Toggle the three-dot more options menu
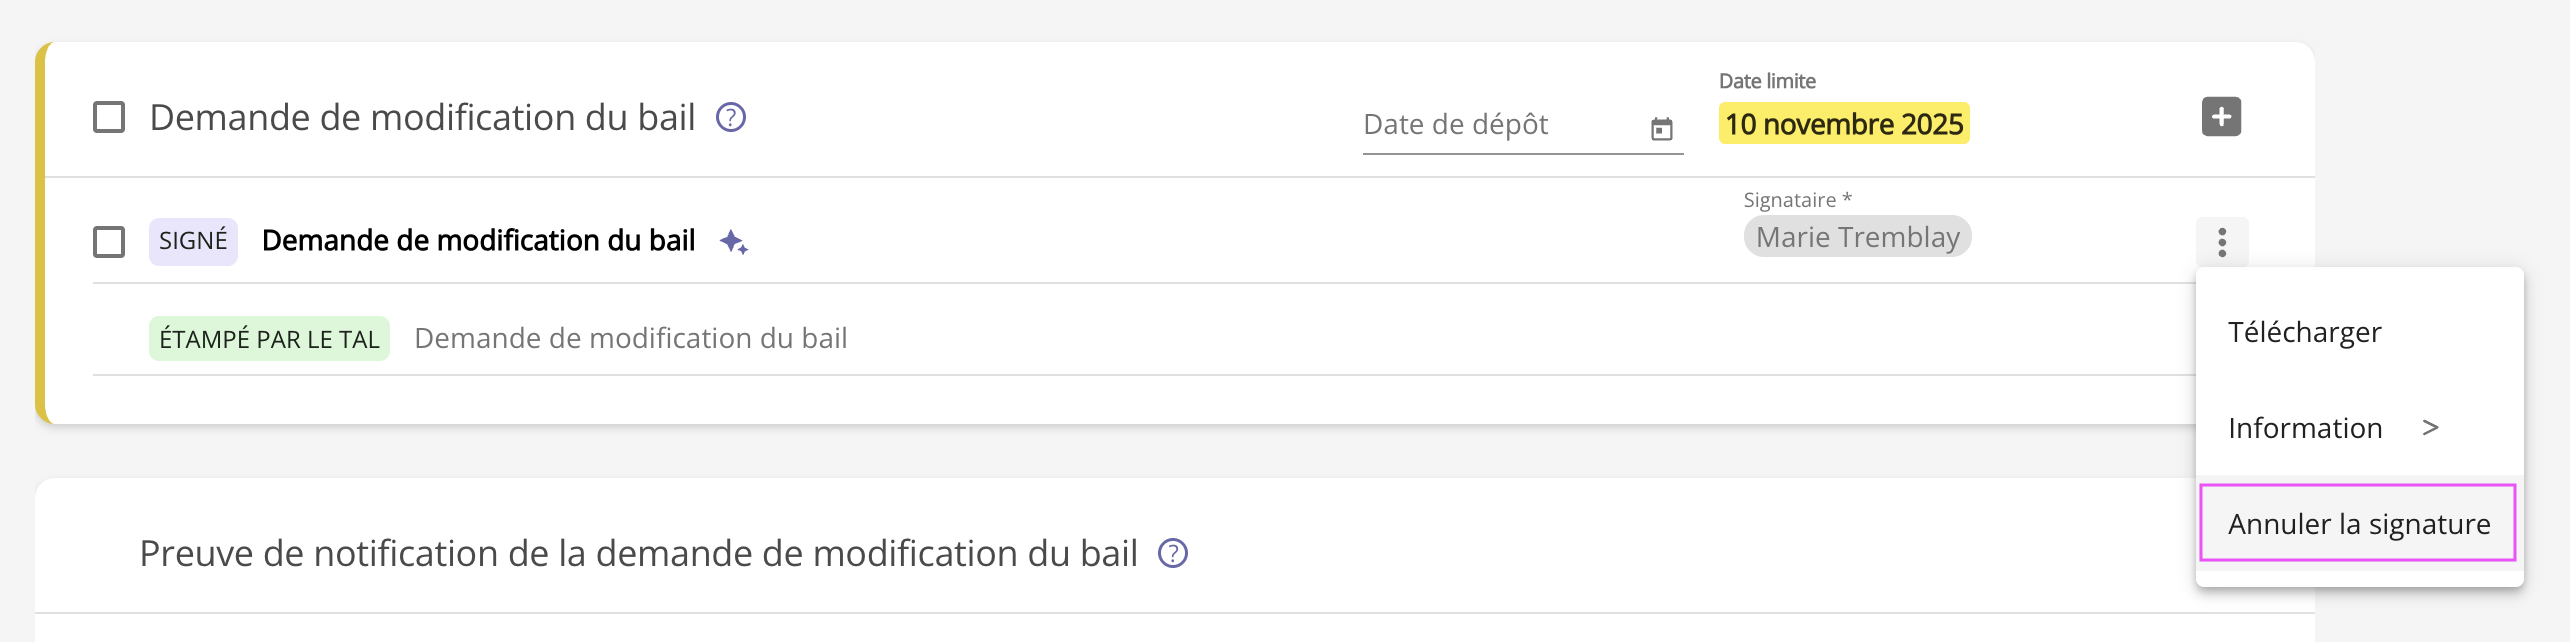This screenshot has width=2570, height=642. 2222,242
